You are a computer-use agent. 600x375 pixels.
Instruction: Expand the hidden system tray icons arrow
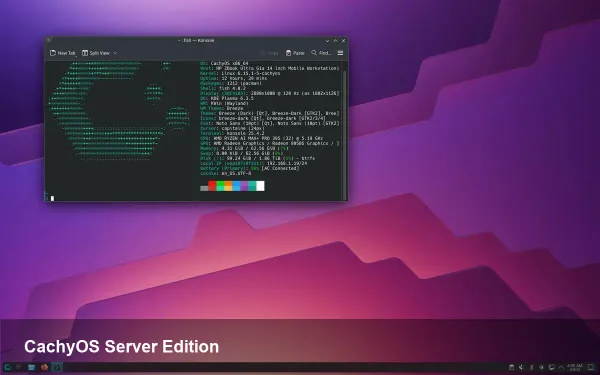[x=561, y=368]
